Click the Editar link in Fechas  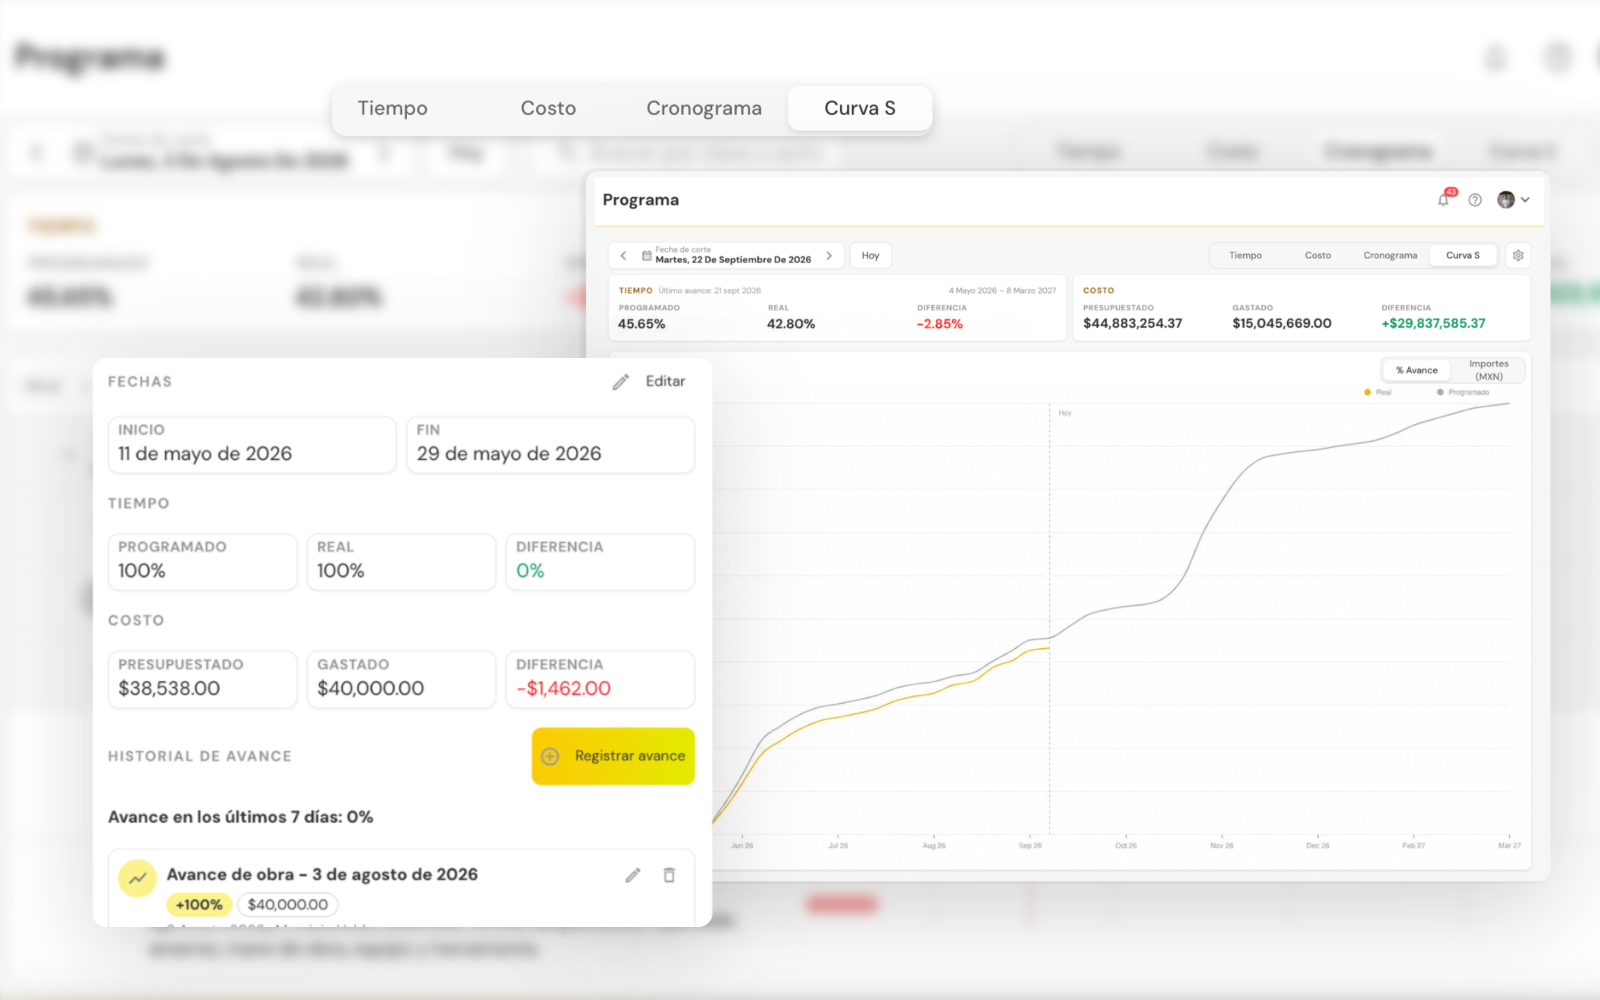coord(665,381)
